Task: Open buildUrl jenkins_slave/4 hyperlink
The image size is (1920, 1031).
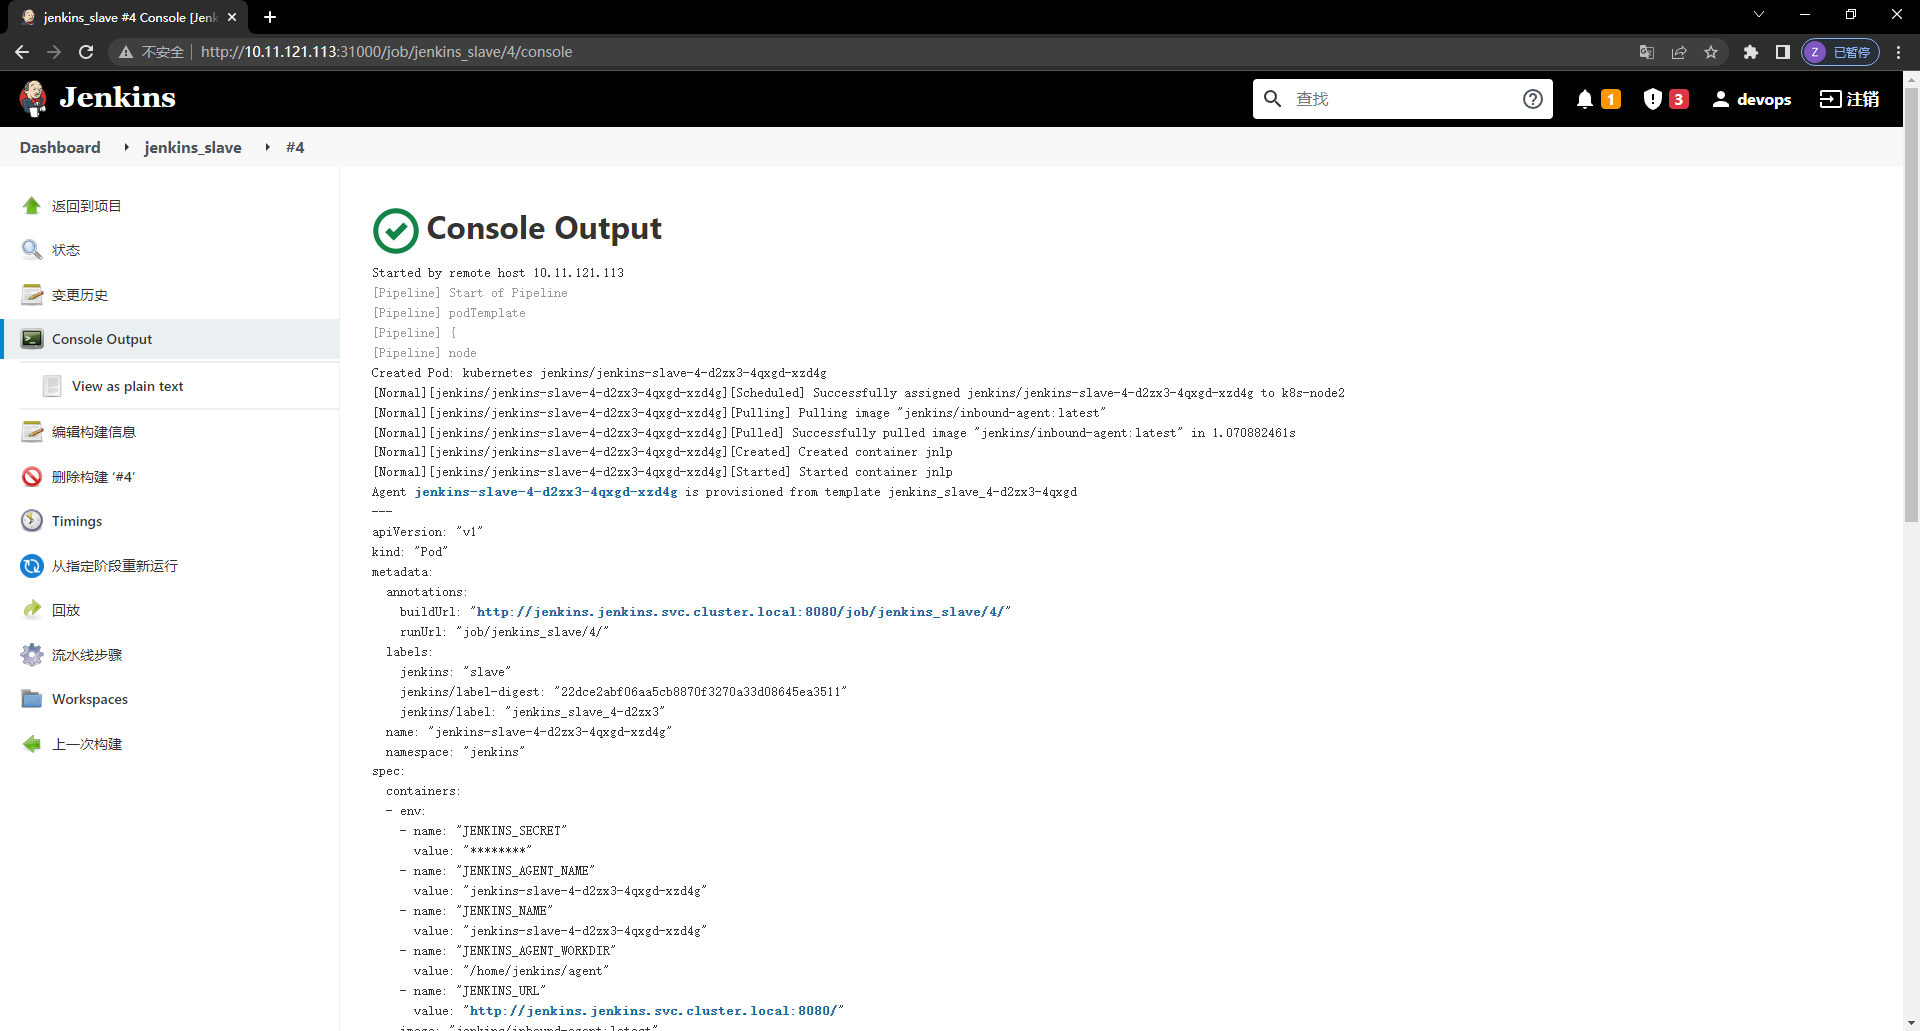Action: click(x=740, y=612)
